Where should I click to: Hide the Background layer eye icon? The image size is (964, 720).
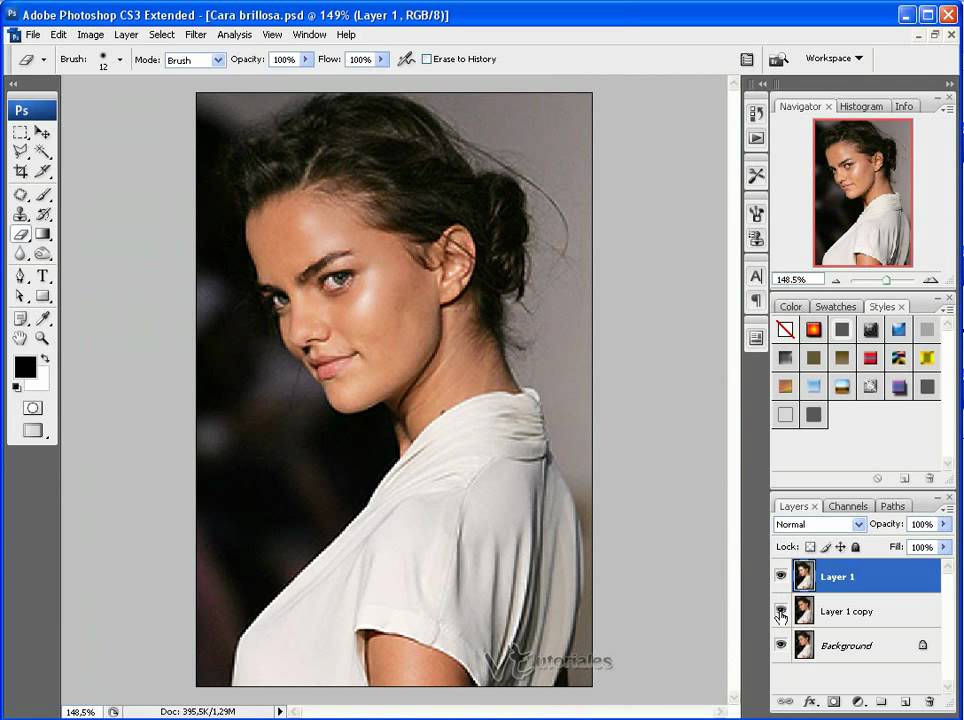pyautogui.click(x=781, y=644)
